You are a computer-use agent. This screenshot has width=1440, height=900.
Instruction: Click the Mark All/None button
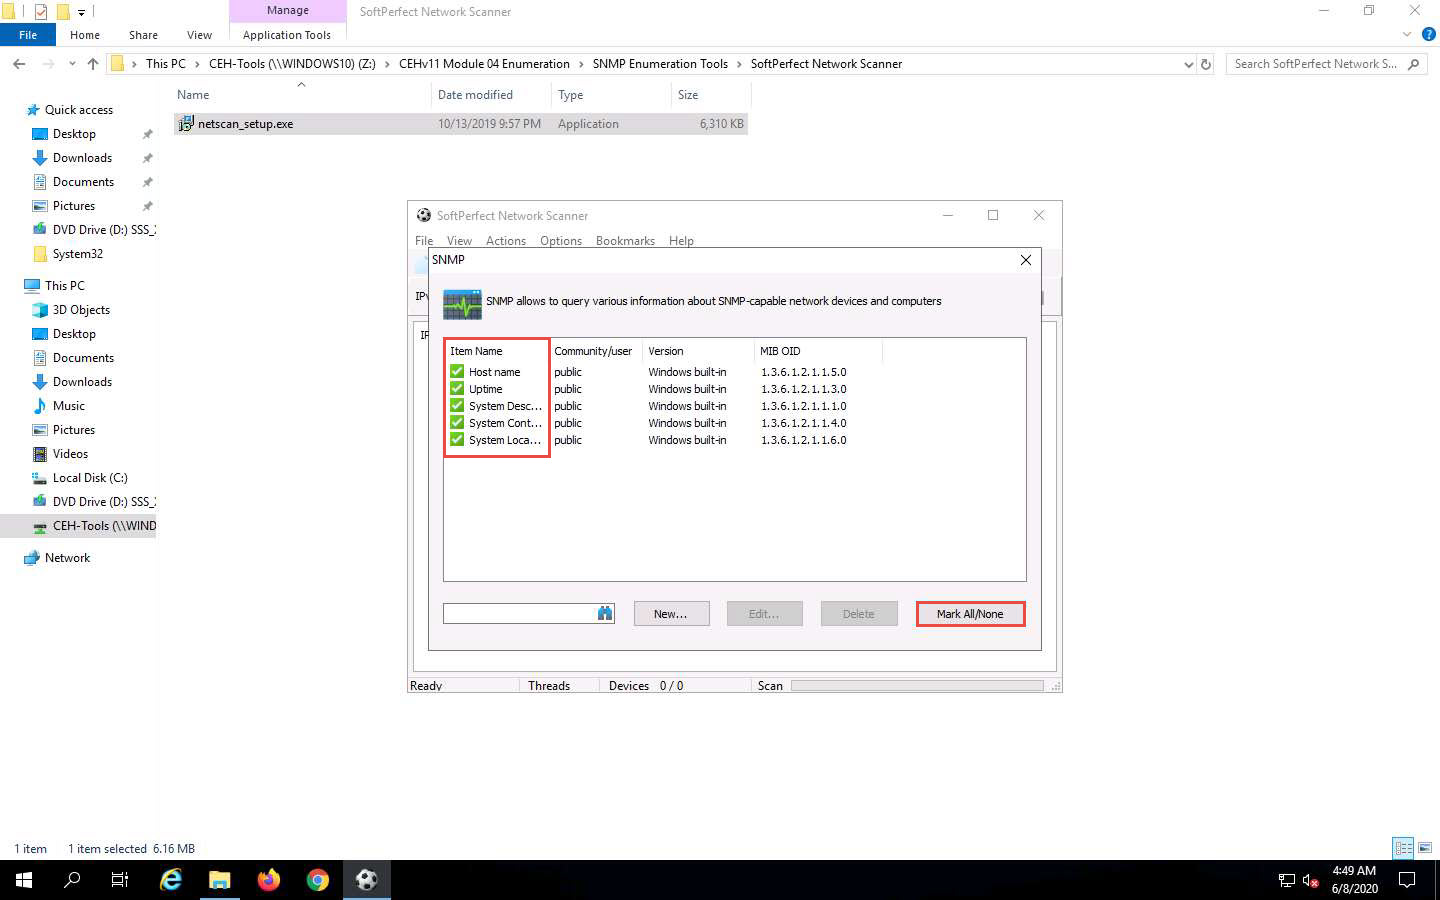click(970, 614)
